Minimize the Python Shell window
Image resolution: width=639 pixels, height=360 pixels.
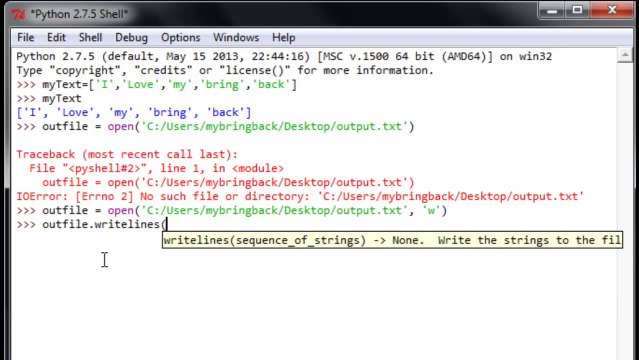(x=552, y=10)
